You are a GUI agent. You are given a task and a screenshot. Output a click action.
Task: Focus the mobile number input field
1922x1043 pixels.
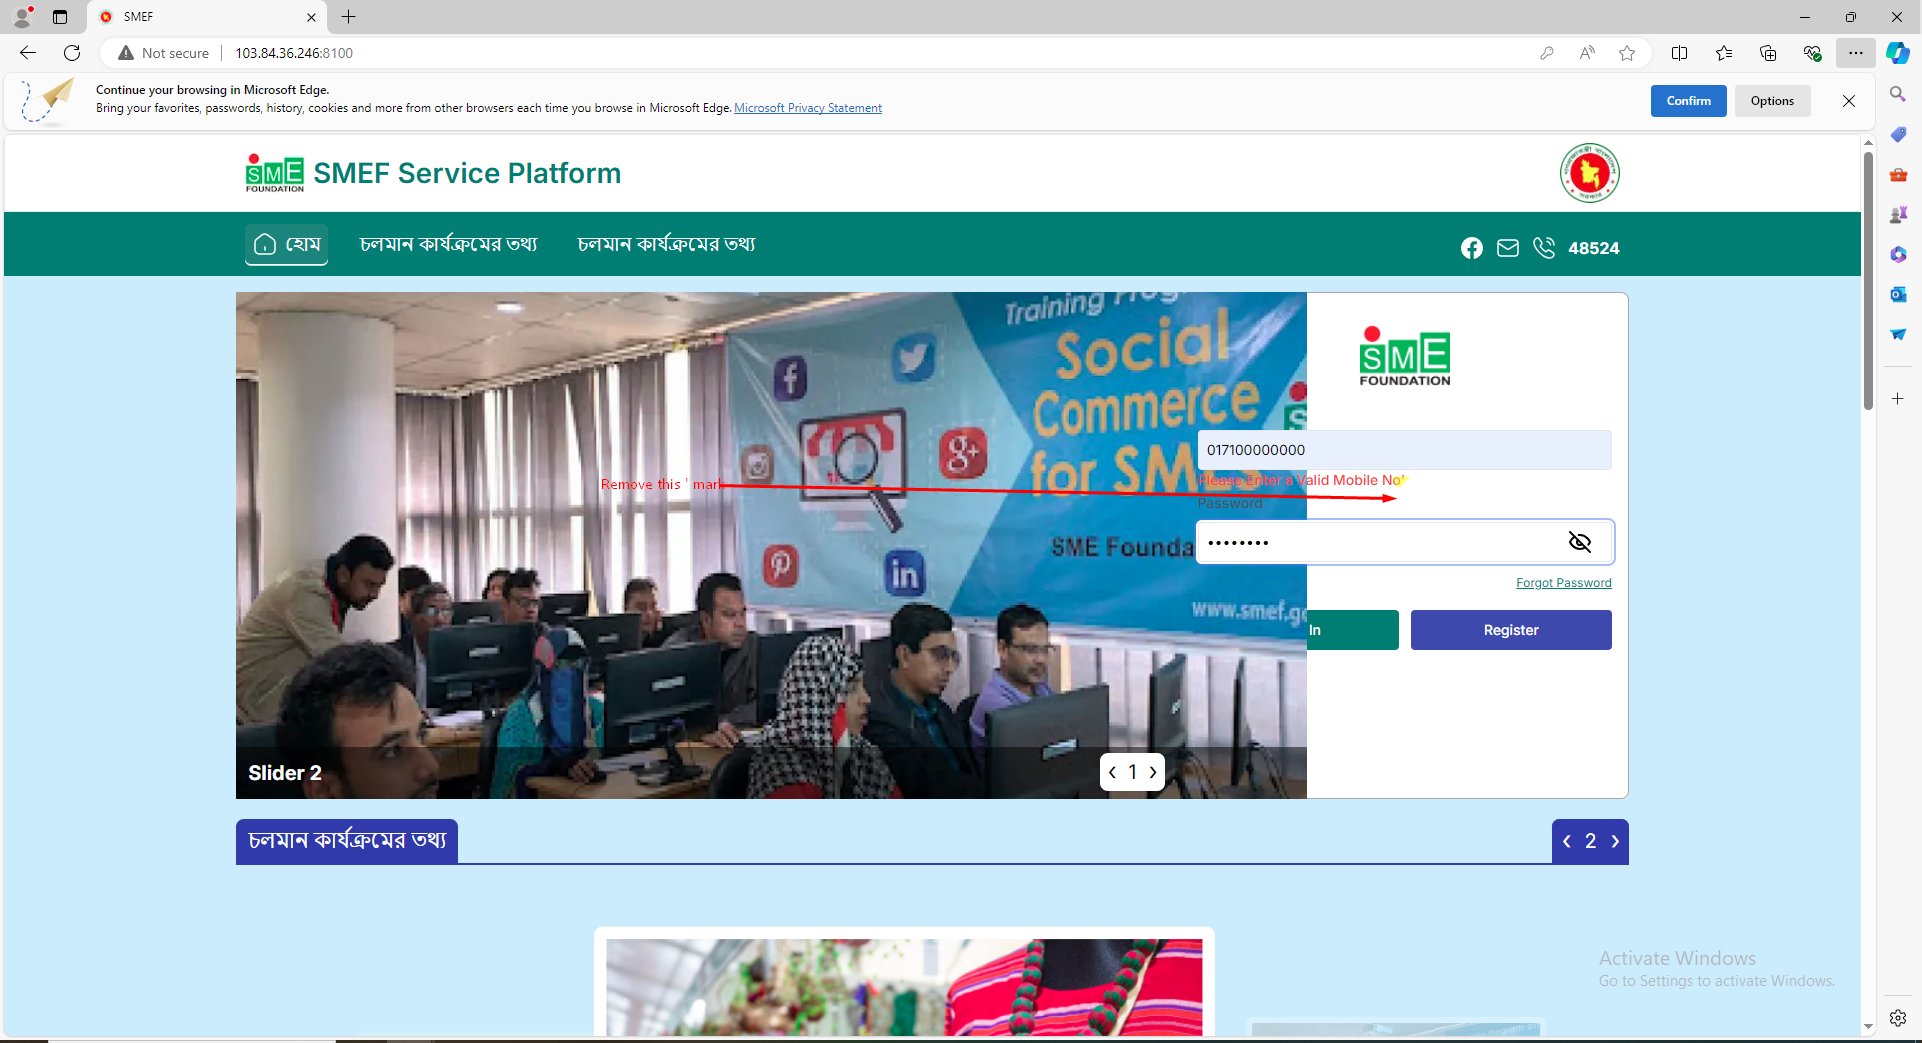pos(1404,450)
